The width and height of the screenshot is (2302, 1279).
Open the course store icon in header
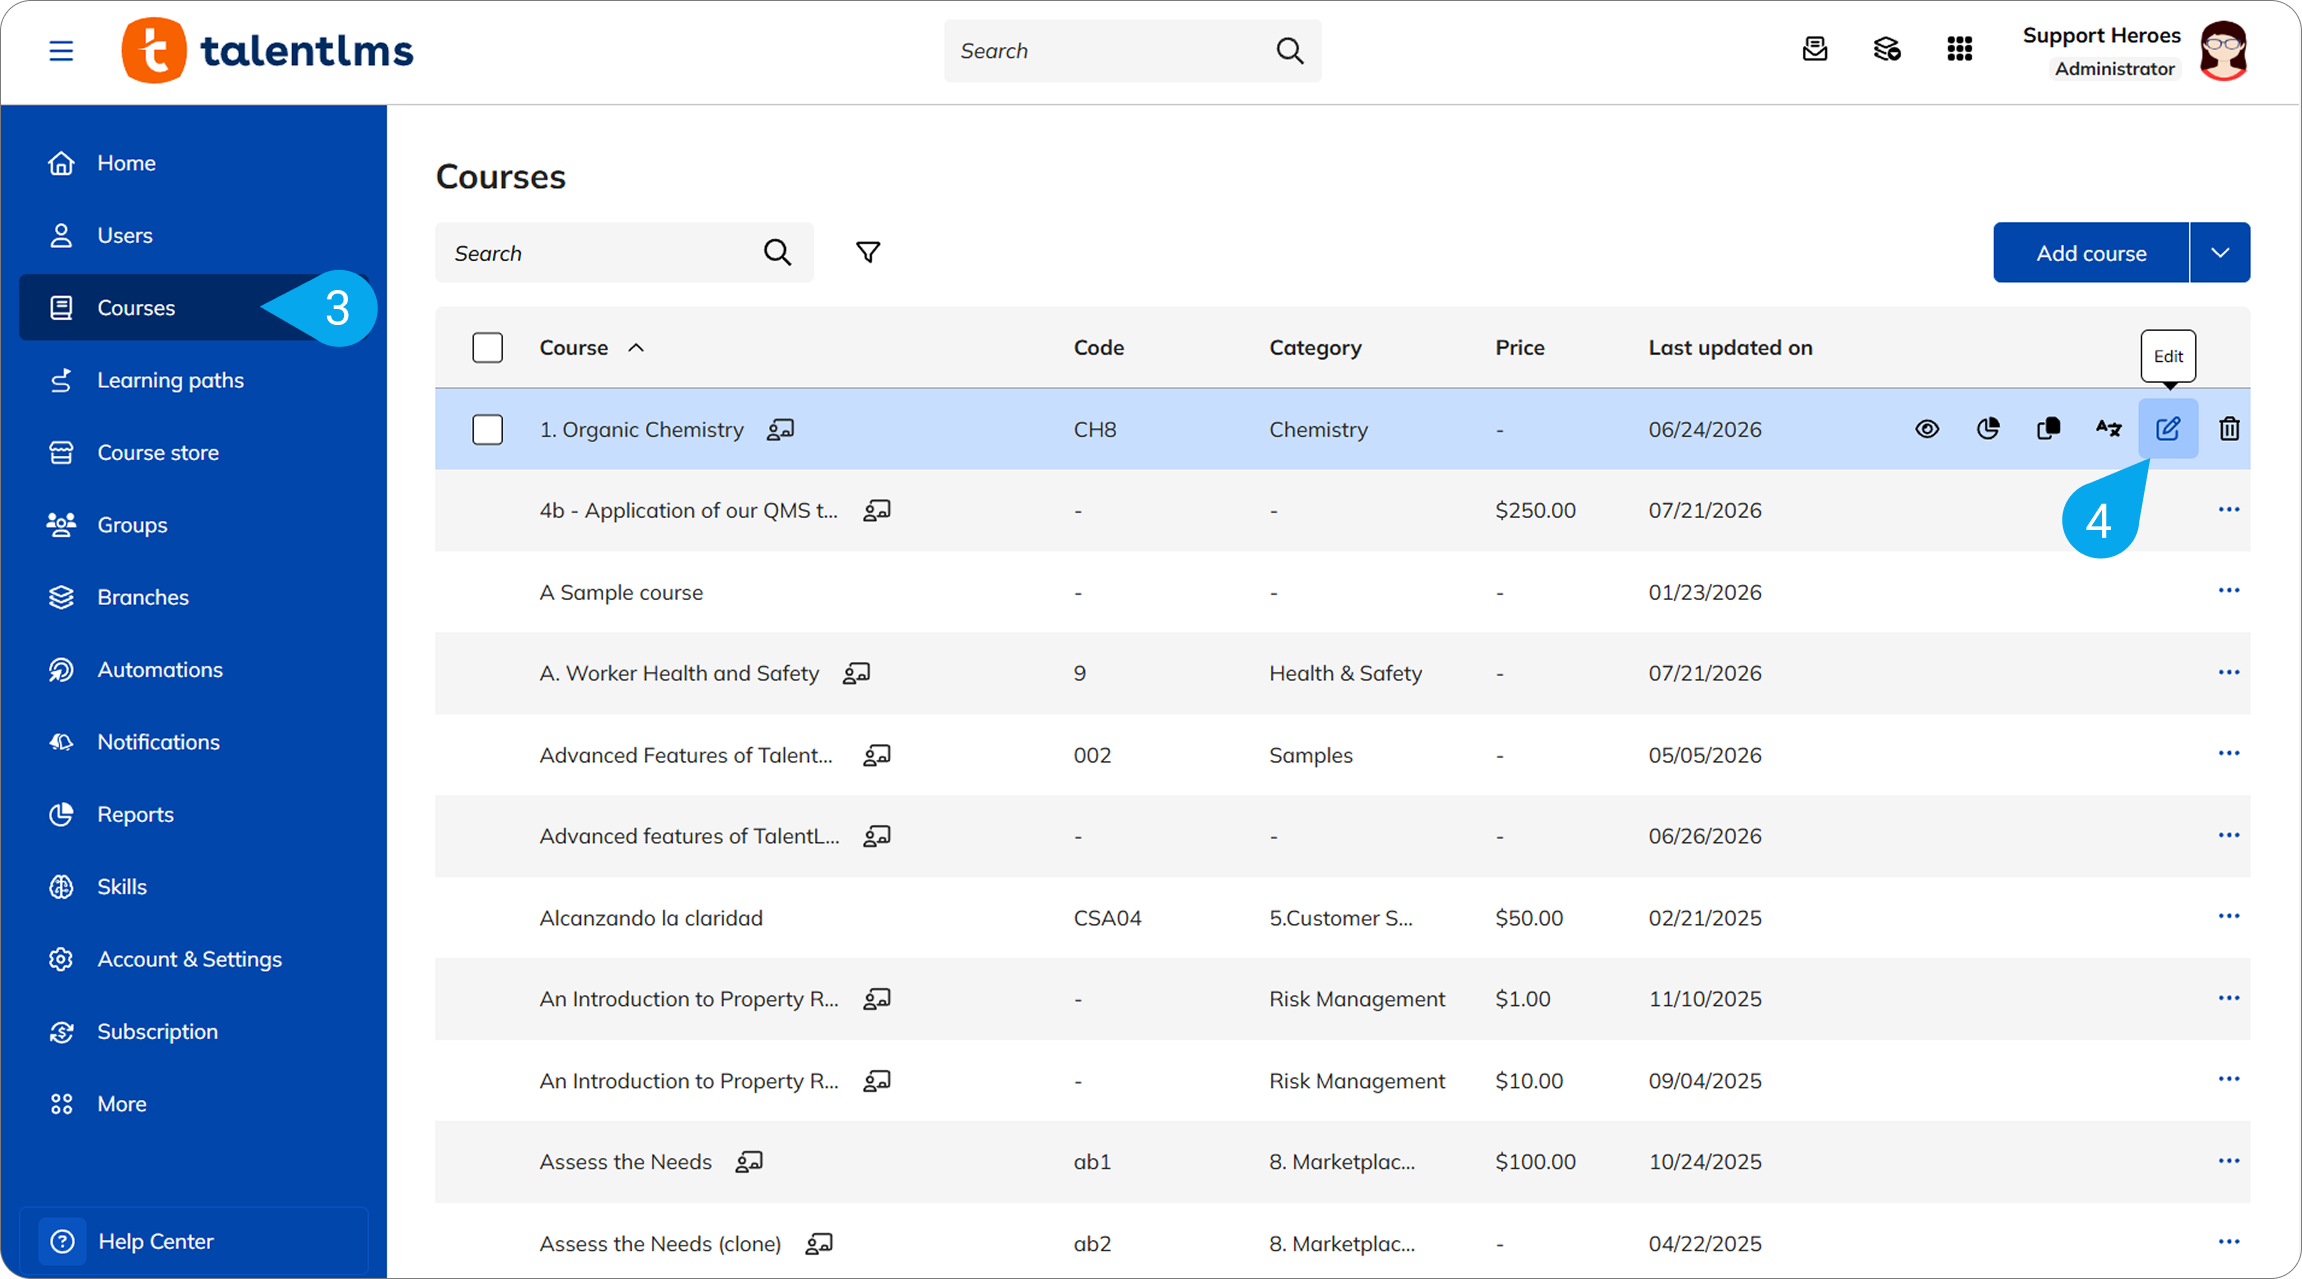point(1887,49)
